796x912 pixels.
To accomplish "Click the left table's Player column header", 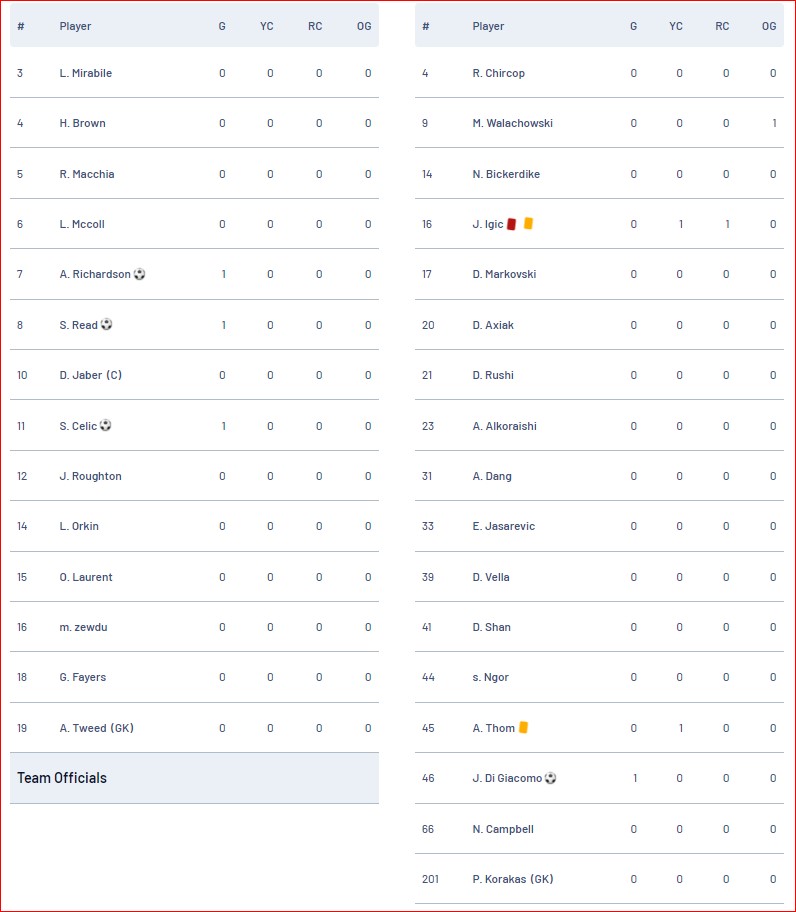I will 75,26.
